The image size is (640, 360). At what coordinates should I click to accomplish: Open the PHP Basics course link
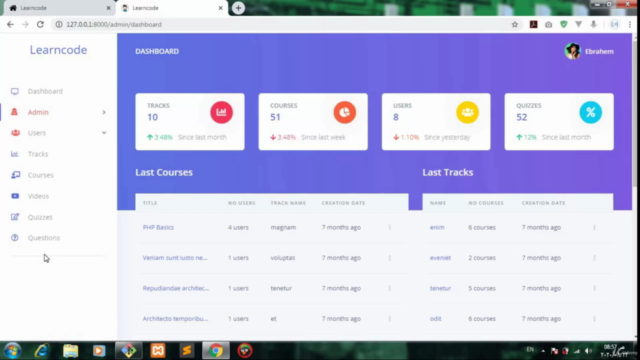pos(158,227)
